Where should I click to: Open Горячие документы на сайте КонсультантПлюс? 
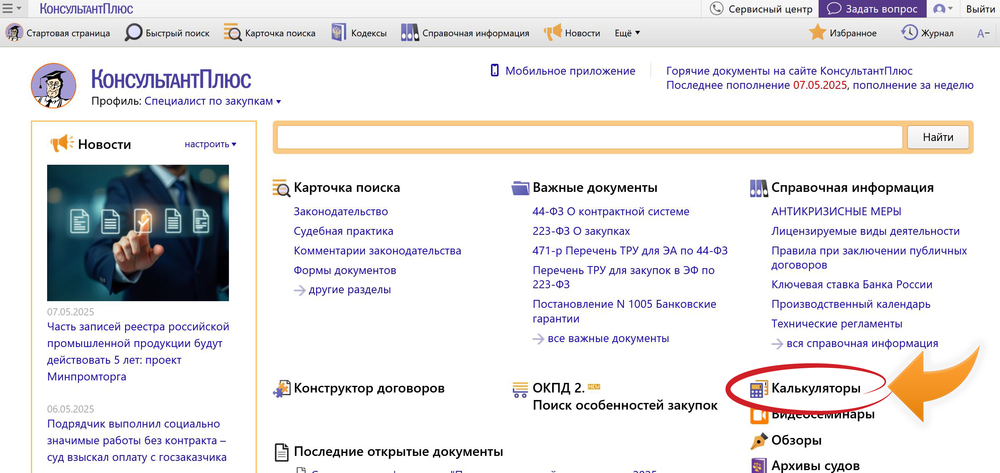(x=789, y=71)
